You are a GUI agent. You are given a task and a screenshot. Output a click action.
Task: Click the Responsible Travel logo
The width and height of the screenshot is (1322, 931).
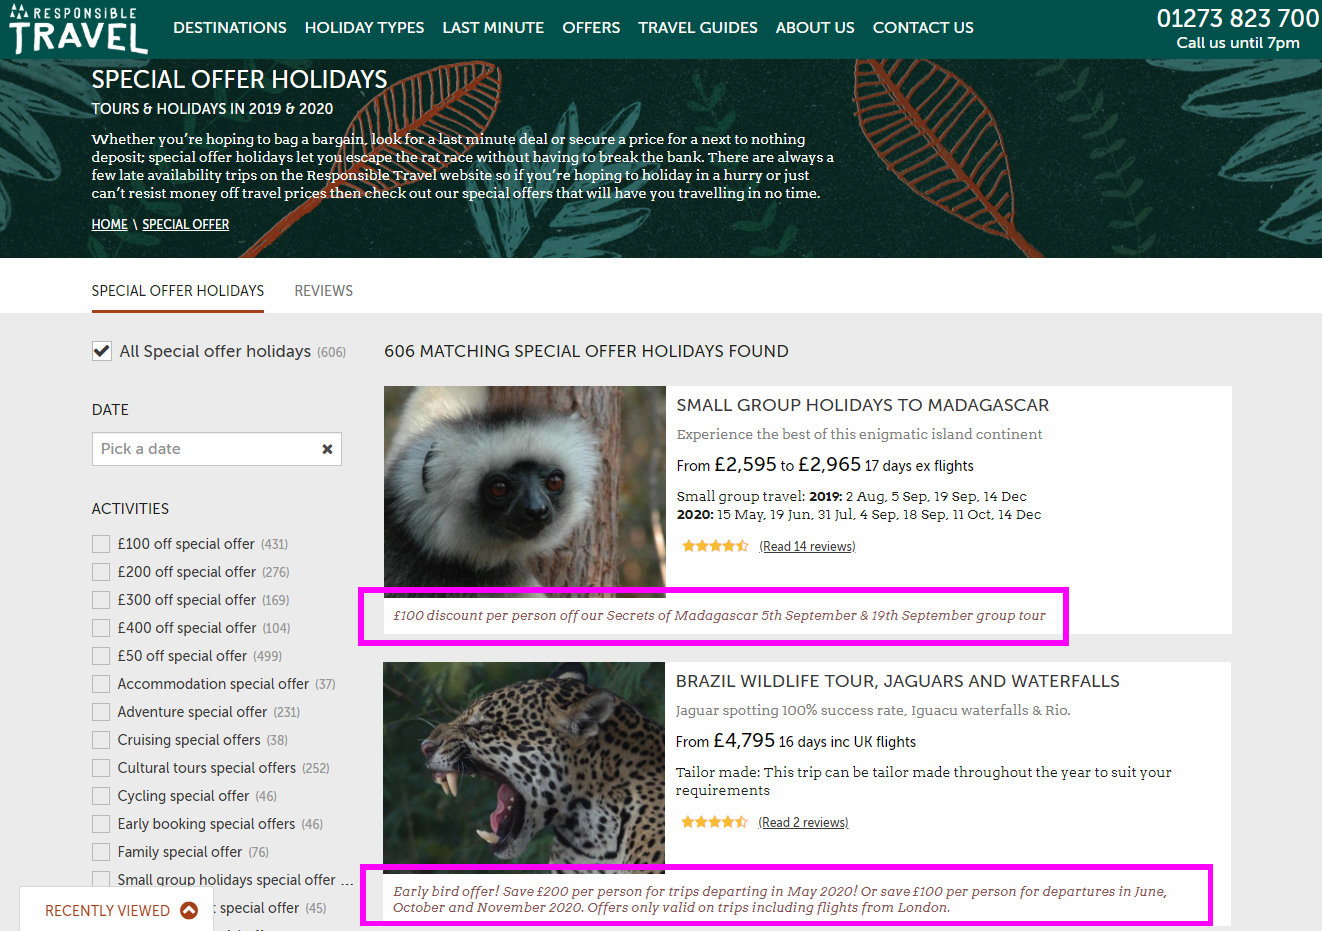coord(78,29)
